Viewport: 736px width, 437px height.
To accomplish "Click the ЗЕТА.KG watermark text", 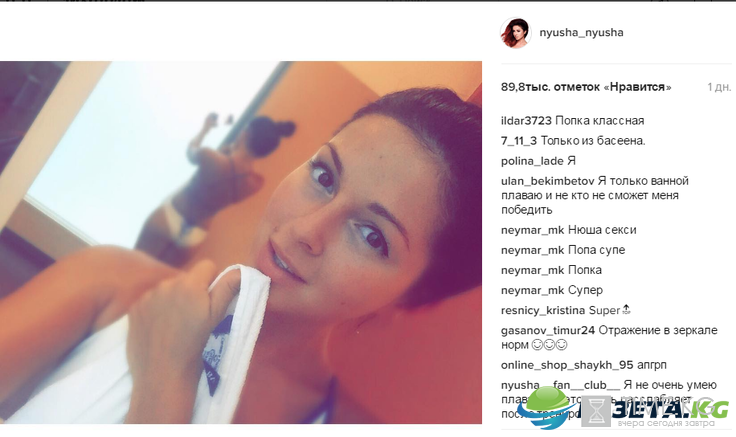I will click(x=670, y=409).
